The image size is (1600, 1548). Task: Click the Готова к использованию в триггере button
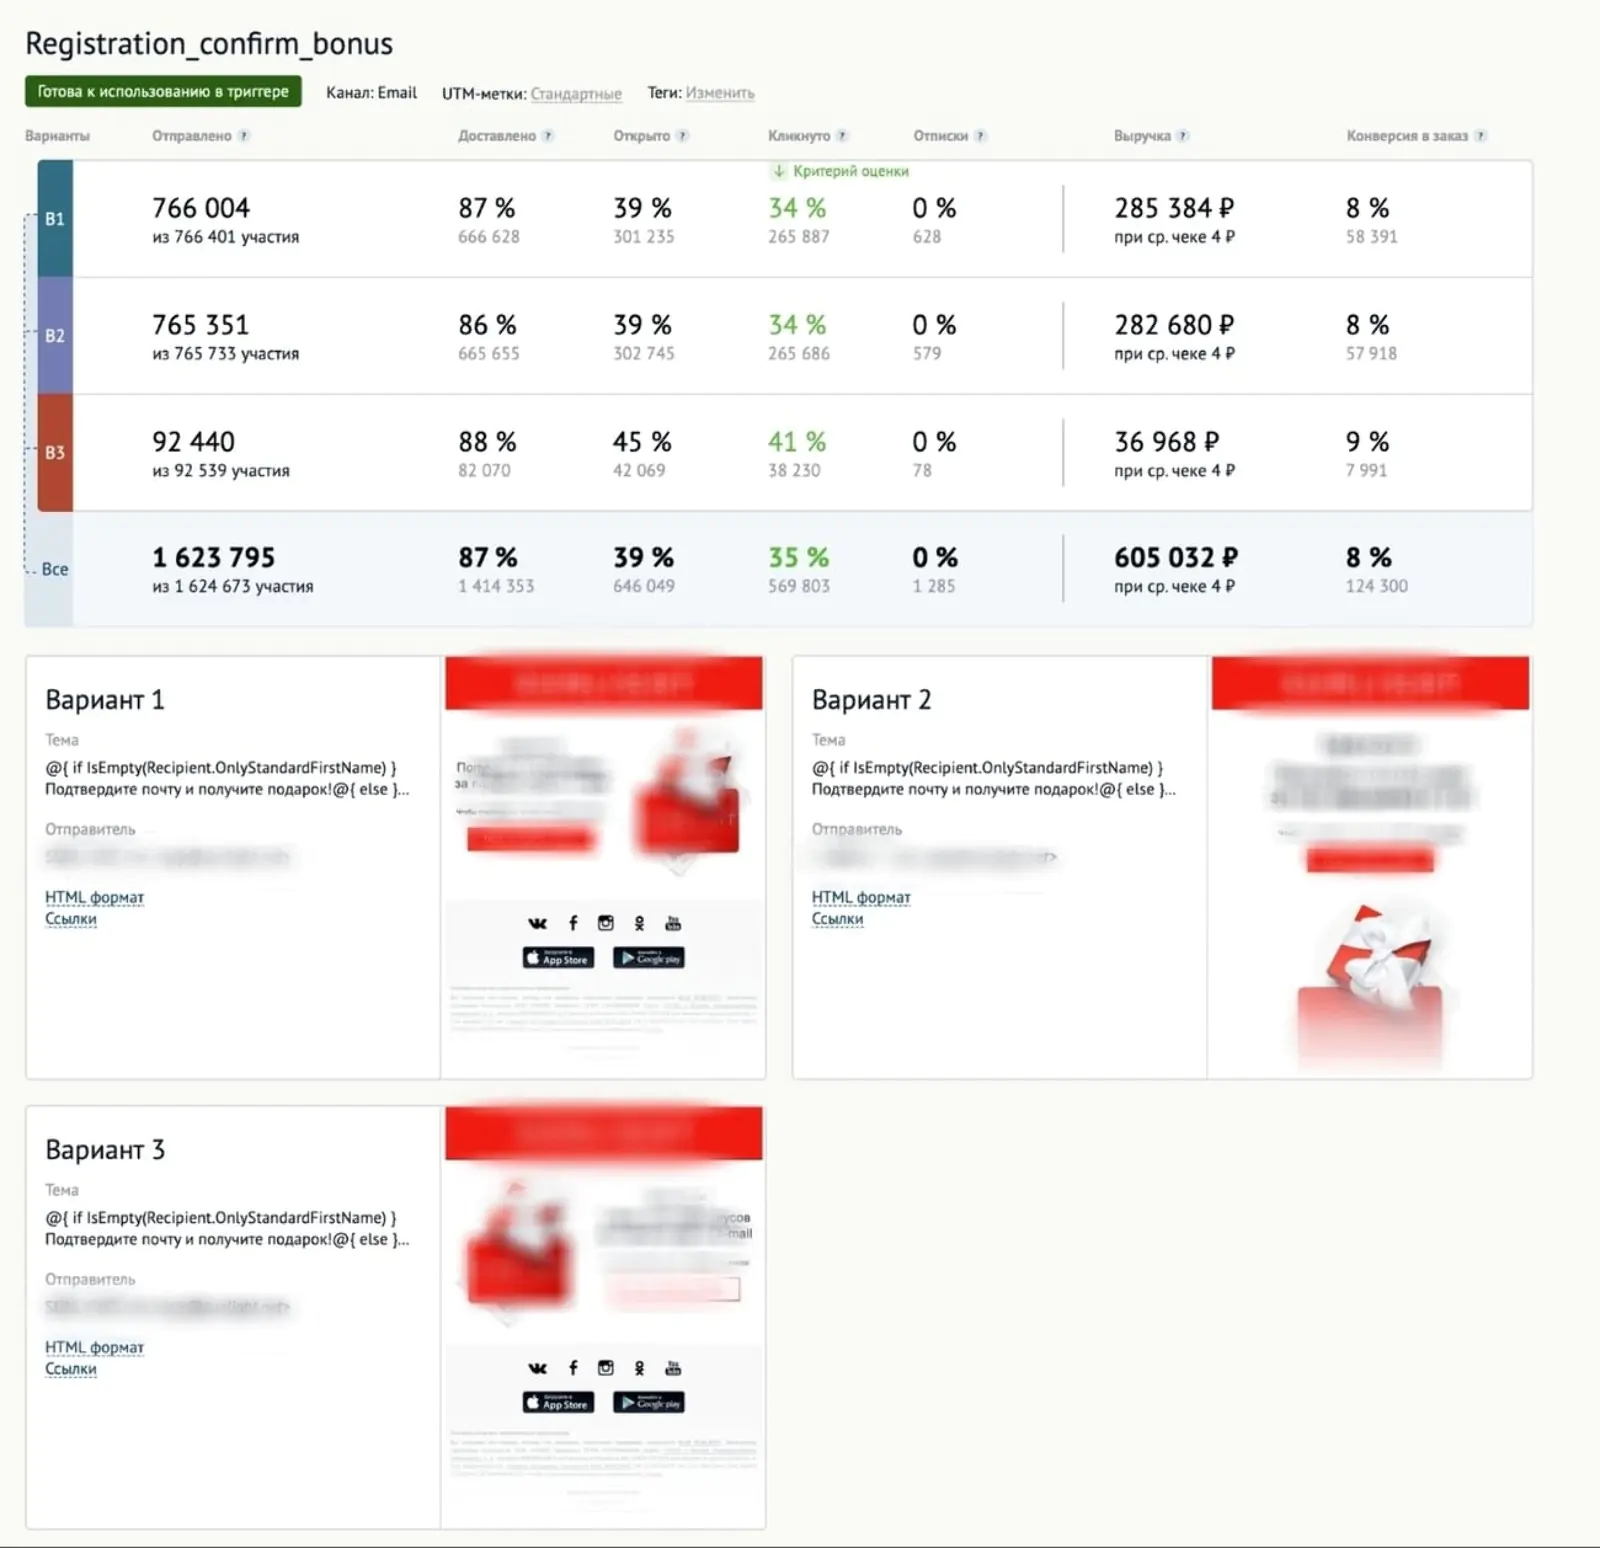pos(163,91)
